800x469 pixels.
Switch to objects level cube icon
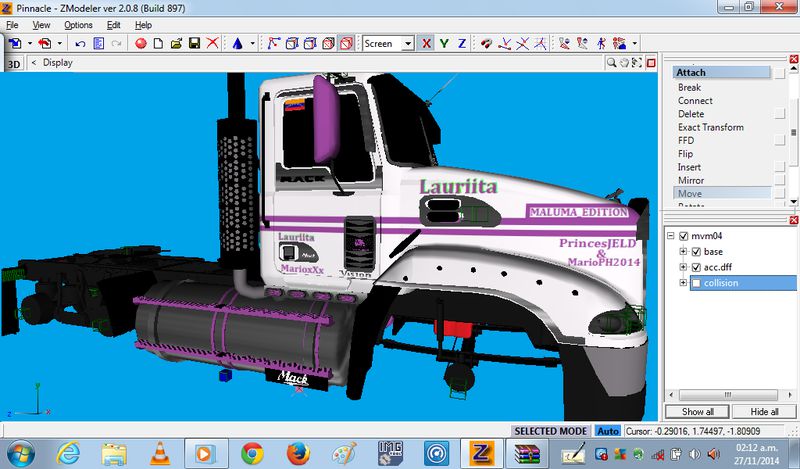tap(328, 44)
